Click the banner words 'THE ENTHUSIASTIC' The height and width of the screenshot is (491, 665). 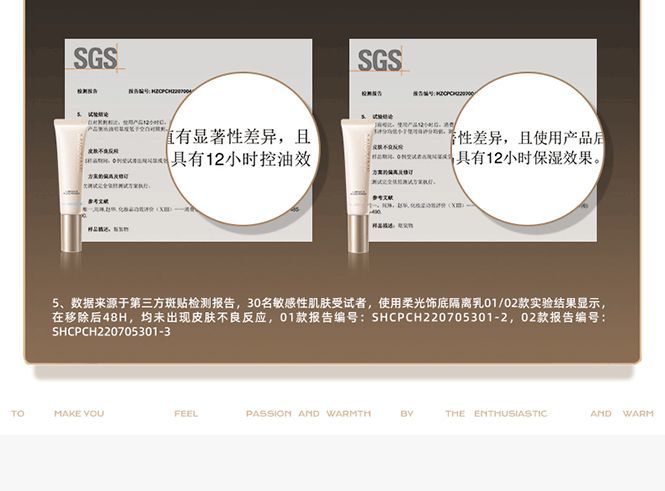point(496,413)
